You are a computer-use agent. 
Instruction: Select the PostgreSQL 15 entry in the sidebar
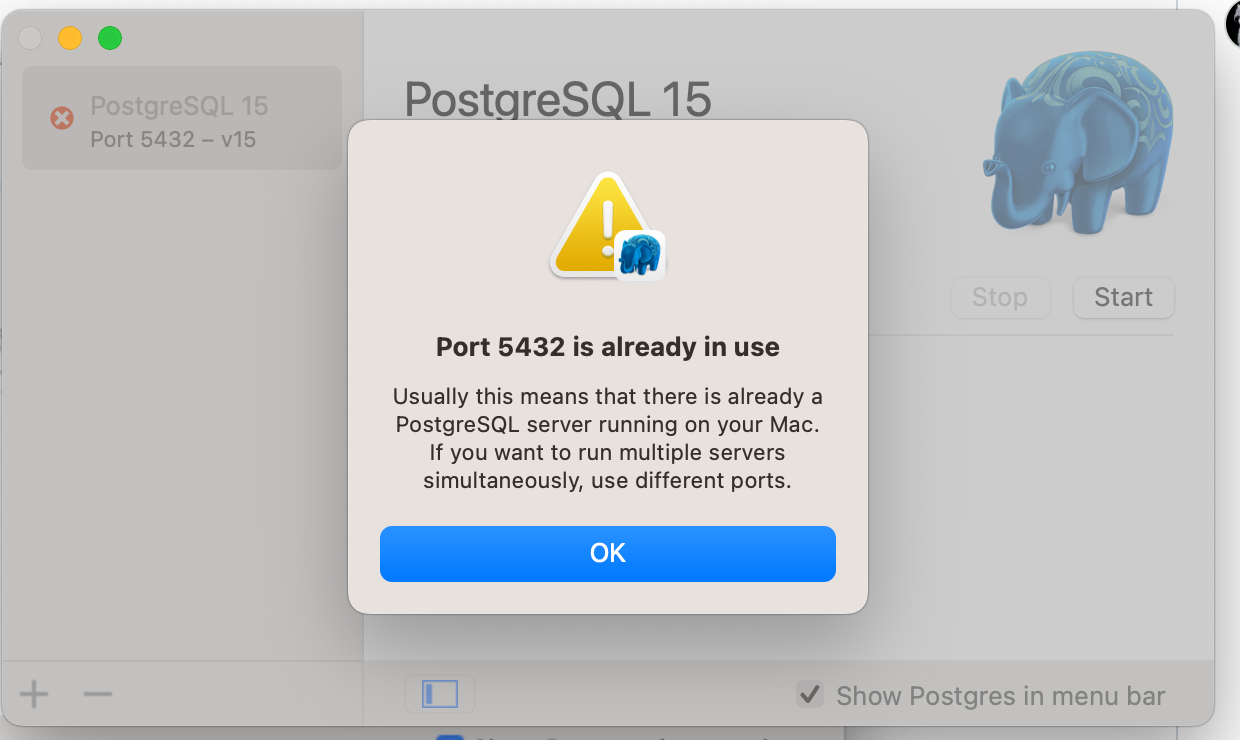coord(180,118)
